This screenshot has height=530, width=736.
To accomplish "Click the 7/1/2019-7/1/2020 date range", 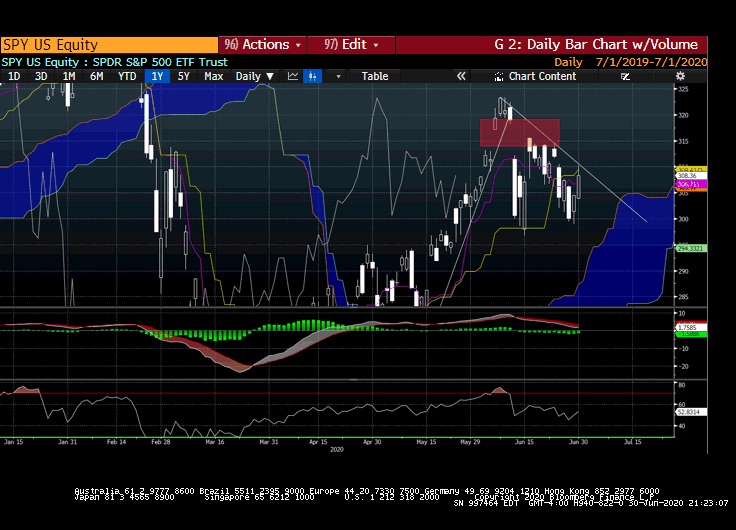I will [651, 62].
